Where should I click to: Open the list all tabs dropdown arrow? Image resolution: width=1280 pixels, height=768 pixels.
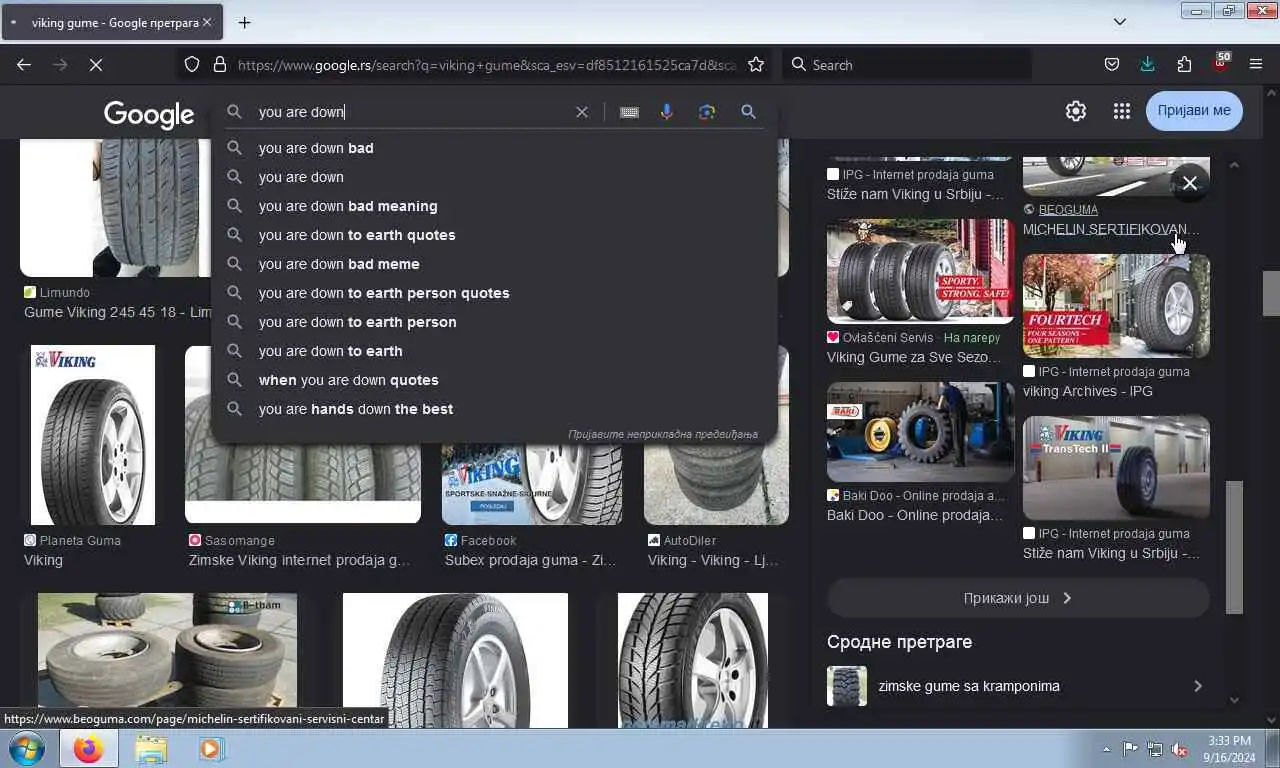pyautogui.click(x=1120, y=22)
